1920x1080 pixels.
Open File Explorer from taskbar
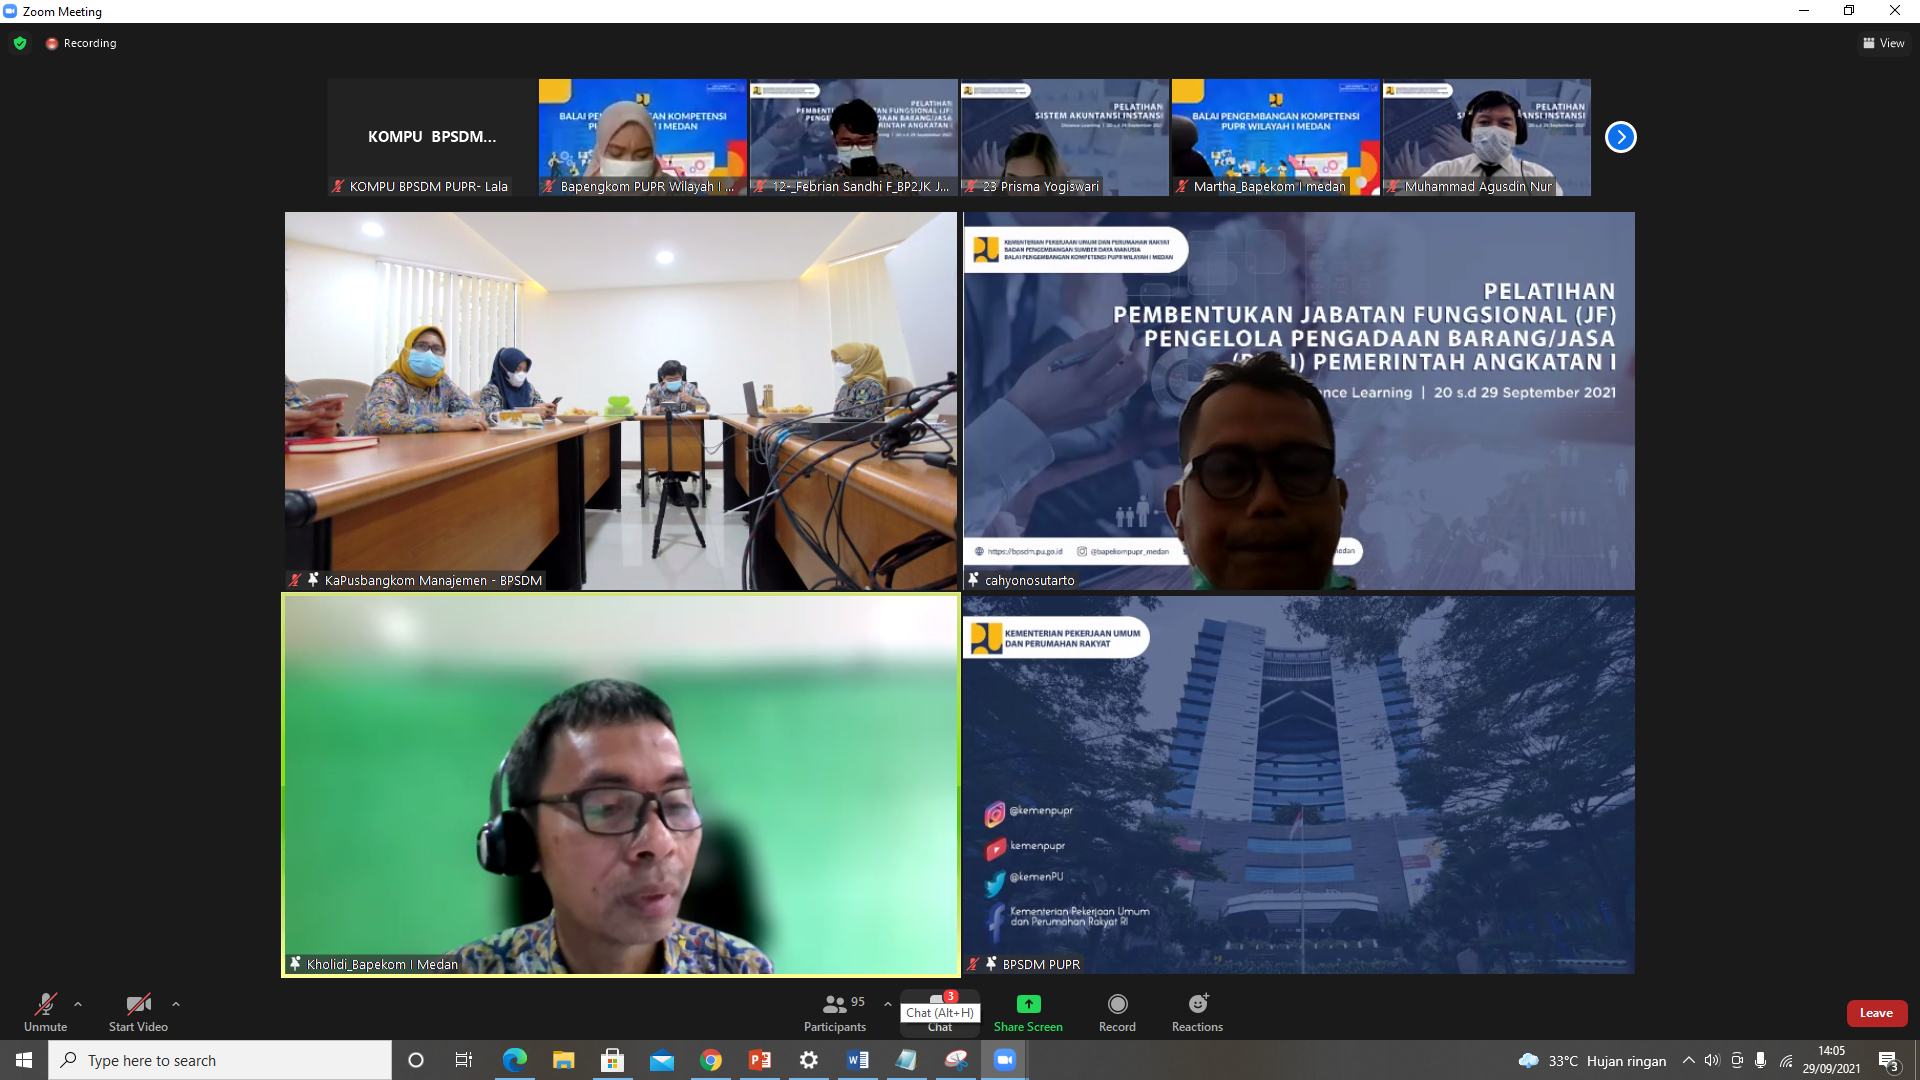pos(564,1060)
